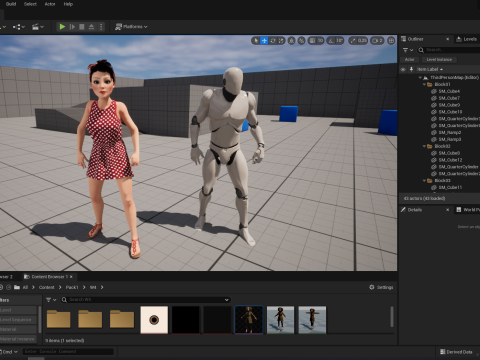Open Content Browser Settings
The image size is (480, 360).
click(x=381, y=287)
